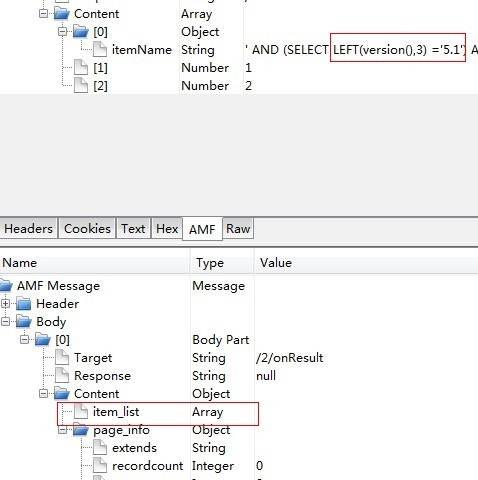This screenshot has height=480, width=478.
Task: Click the Body folder icon
Action: pyautogui.click(x=24, y=321)
